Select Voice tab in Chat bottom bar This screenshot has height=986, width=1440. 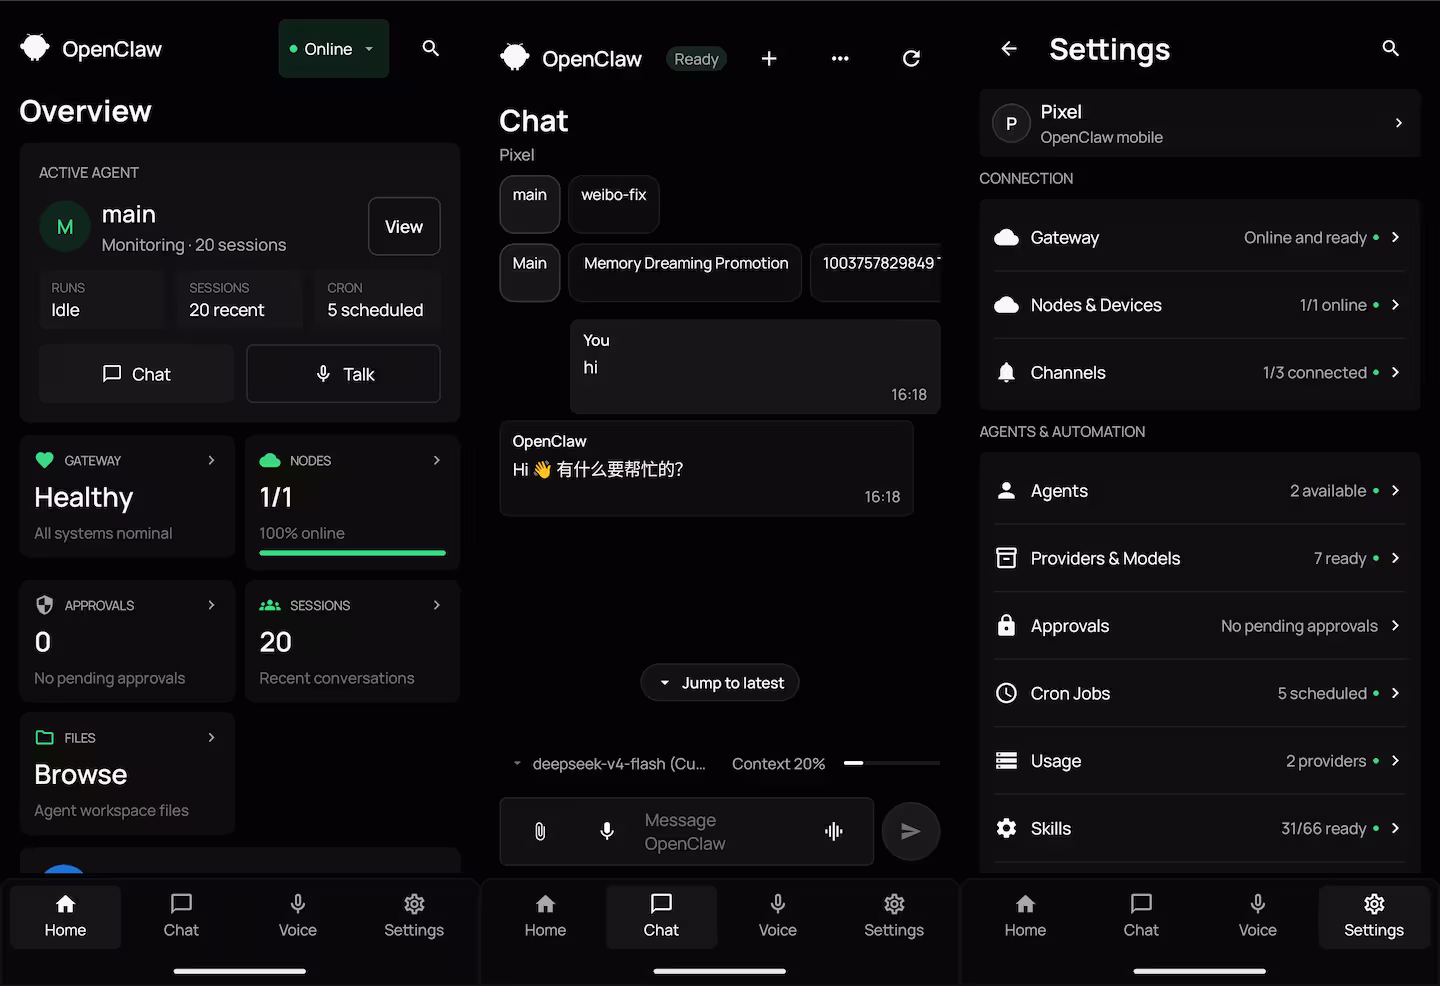pyautogui.click(x=777, y=916)
